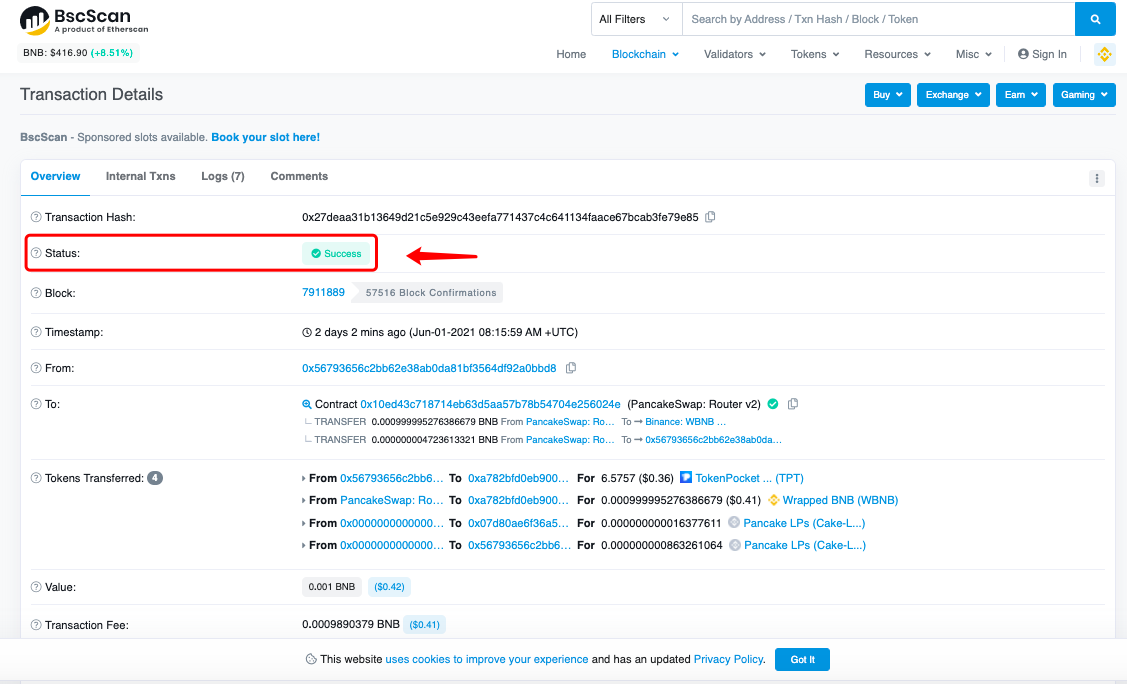Open the Privacy Policy link
1127x684 pixels.
pos(728,659)
